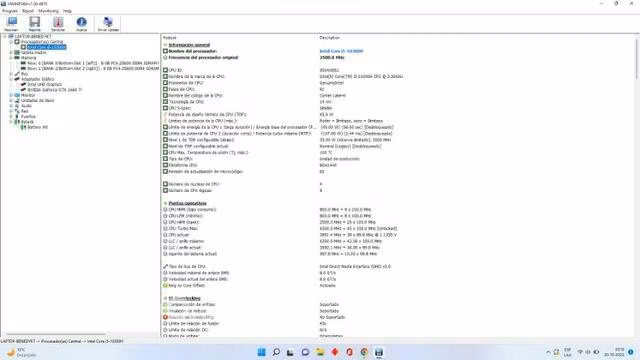The height and width of the screenshot is (360, 640).
Task: Select the Puertos tree node
Action: (x=28, y=116)
